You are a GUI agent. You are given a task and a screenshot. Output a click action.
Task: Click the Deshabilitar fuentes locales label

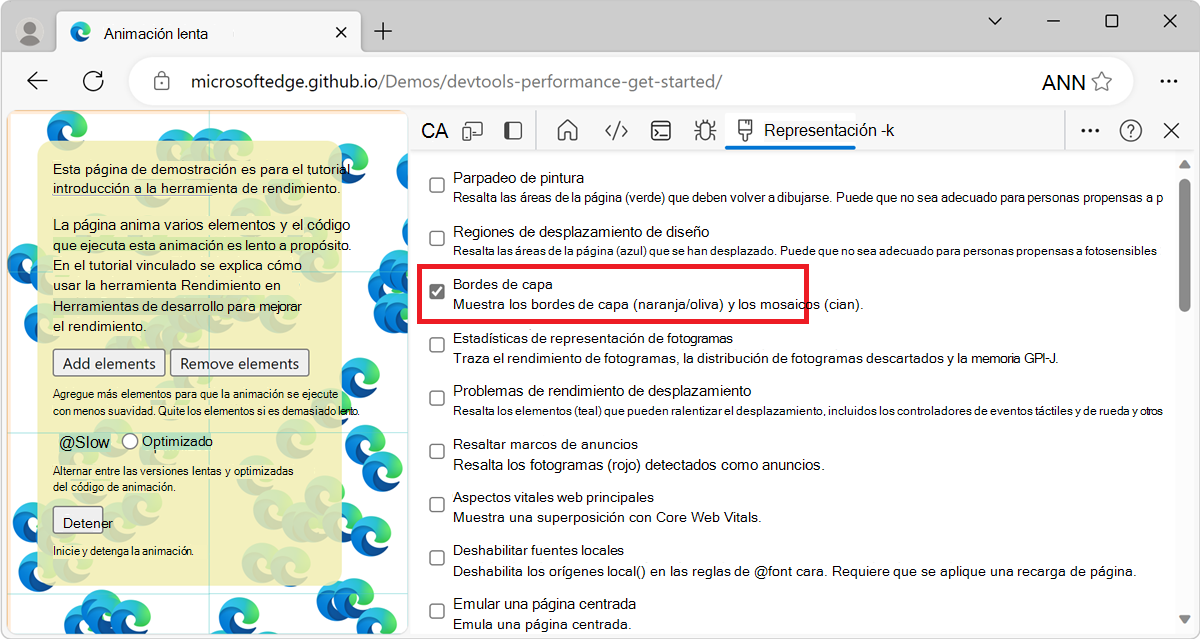538,550
